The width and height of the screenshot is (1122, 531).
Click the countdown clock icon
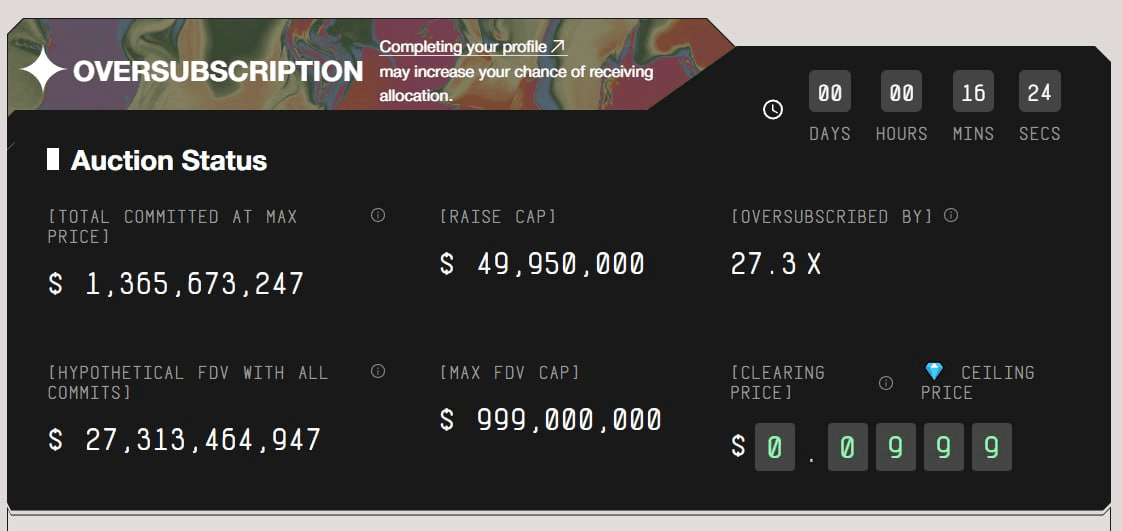[x=773, y=110]
